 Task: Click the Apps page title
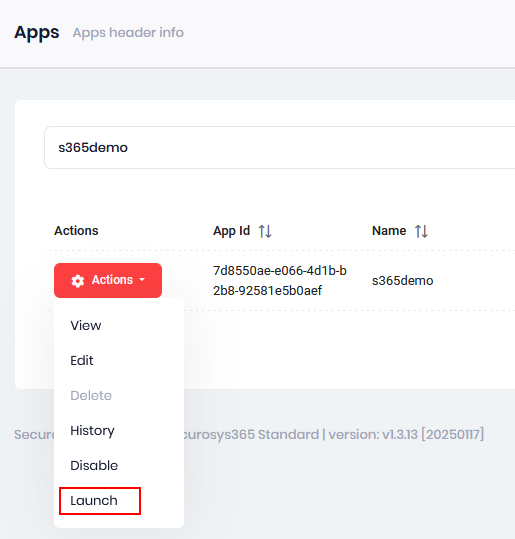(x=37, y=33)
